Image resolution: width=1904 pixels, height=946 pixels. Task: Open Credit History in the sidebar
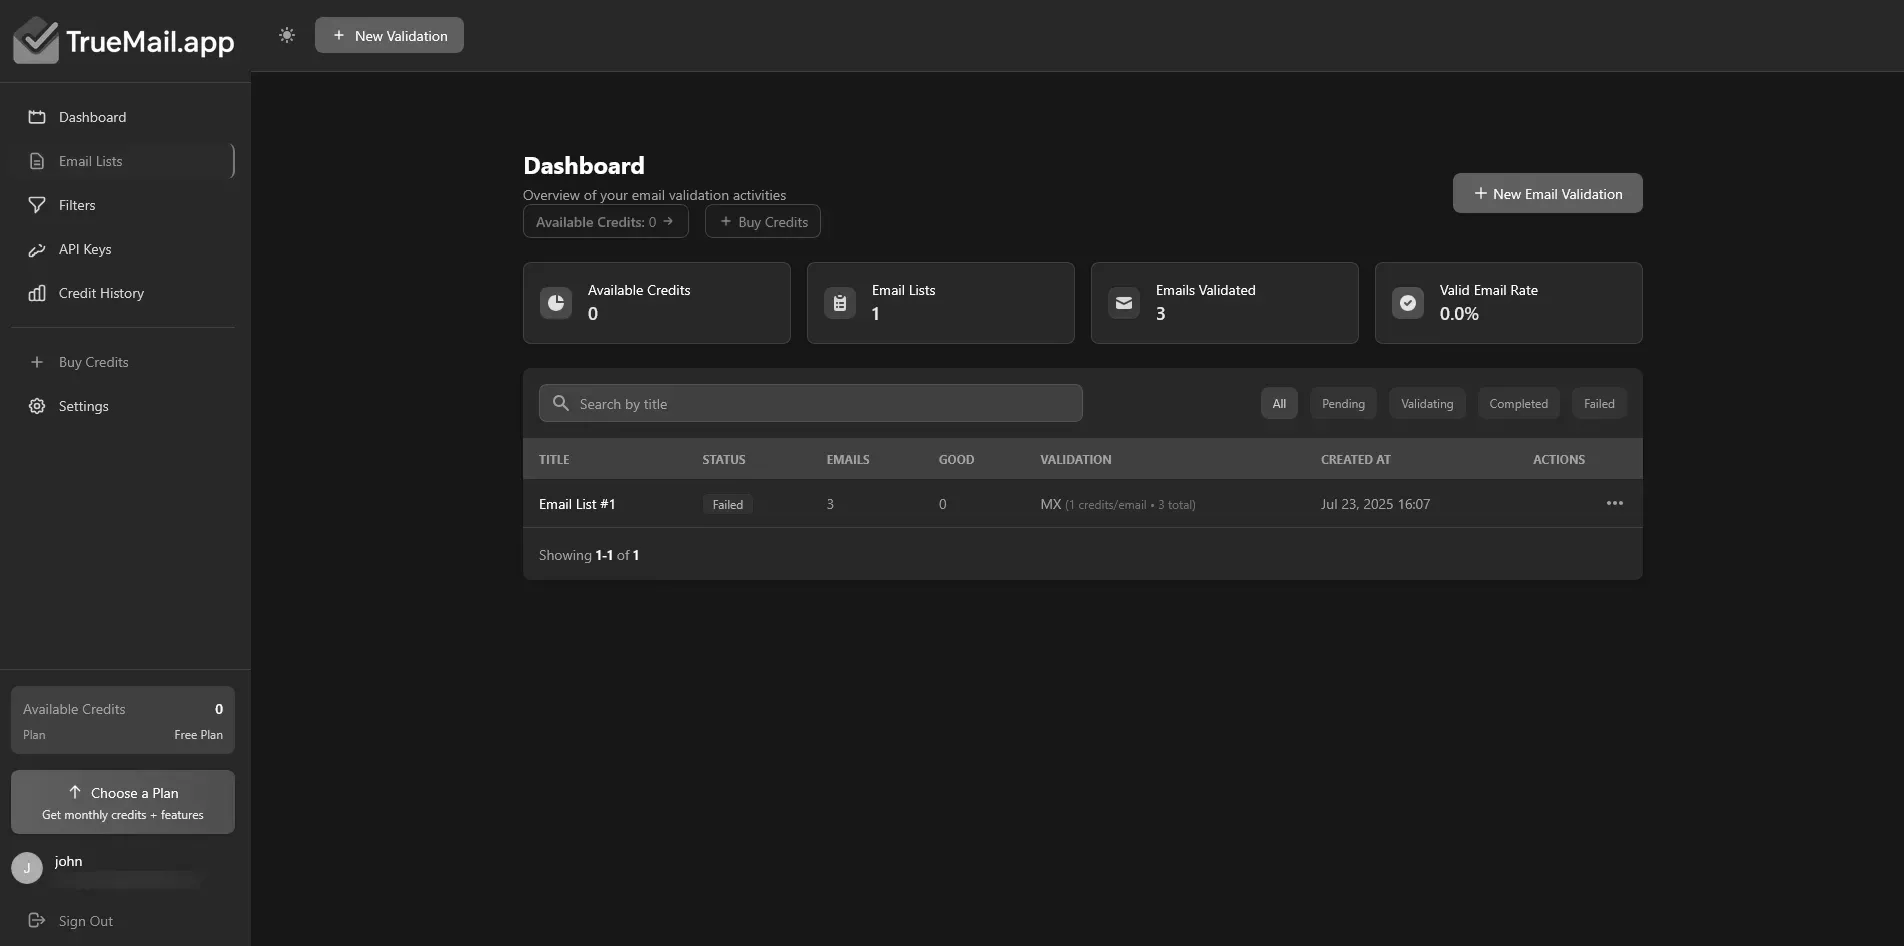tap(122, 293)
